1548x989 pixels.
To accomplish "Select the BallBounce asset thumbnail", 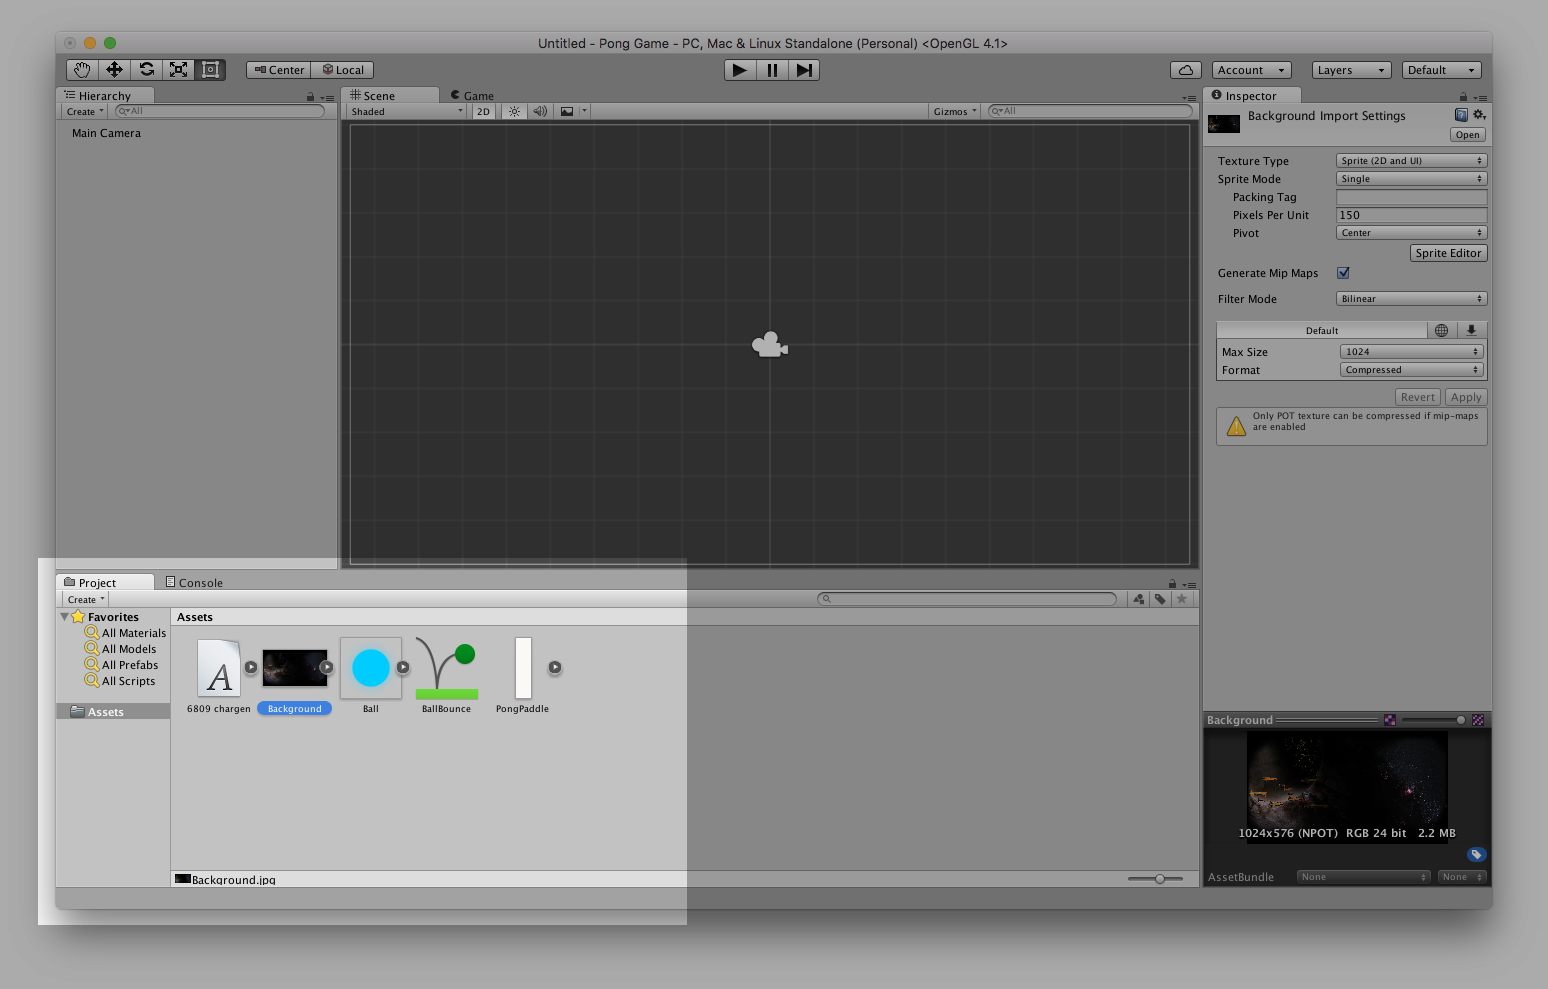I will coord(446,668).
